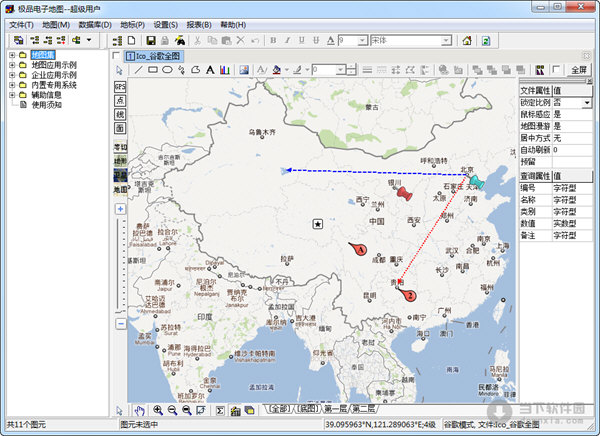Open the 帮助(H) menu
600x436 pixels.
233,25
